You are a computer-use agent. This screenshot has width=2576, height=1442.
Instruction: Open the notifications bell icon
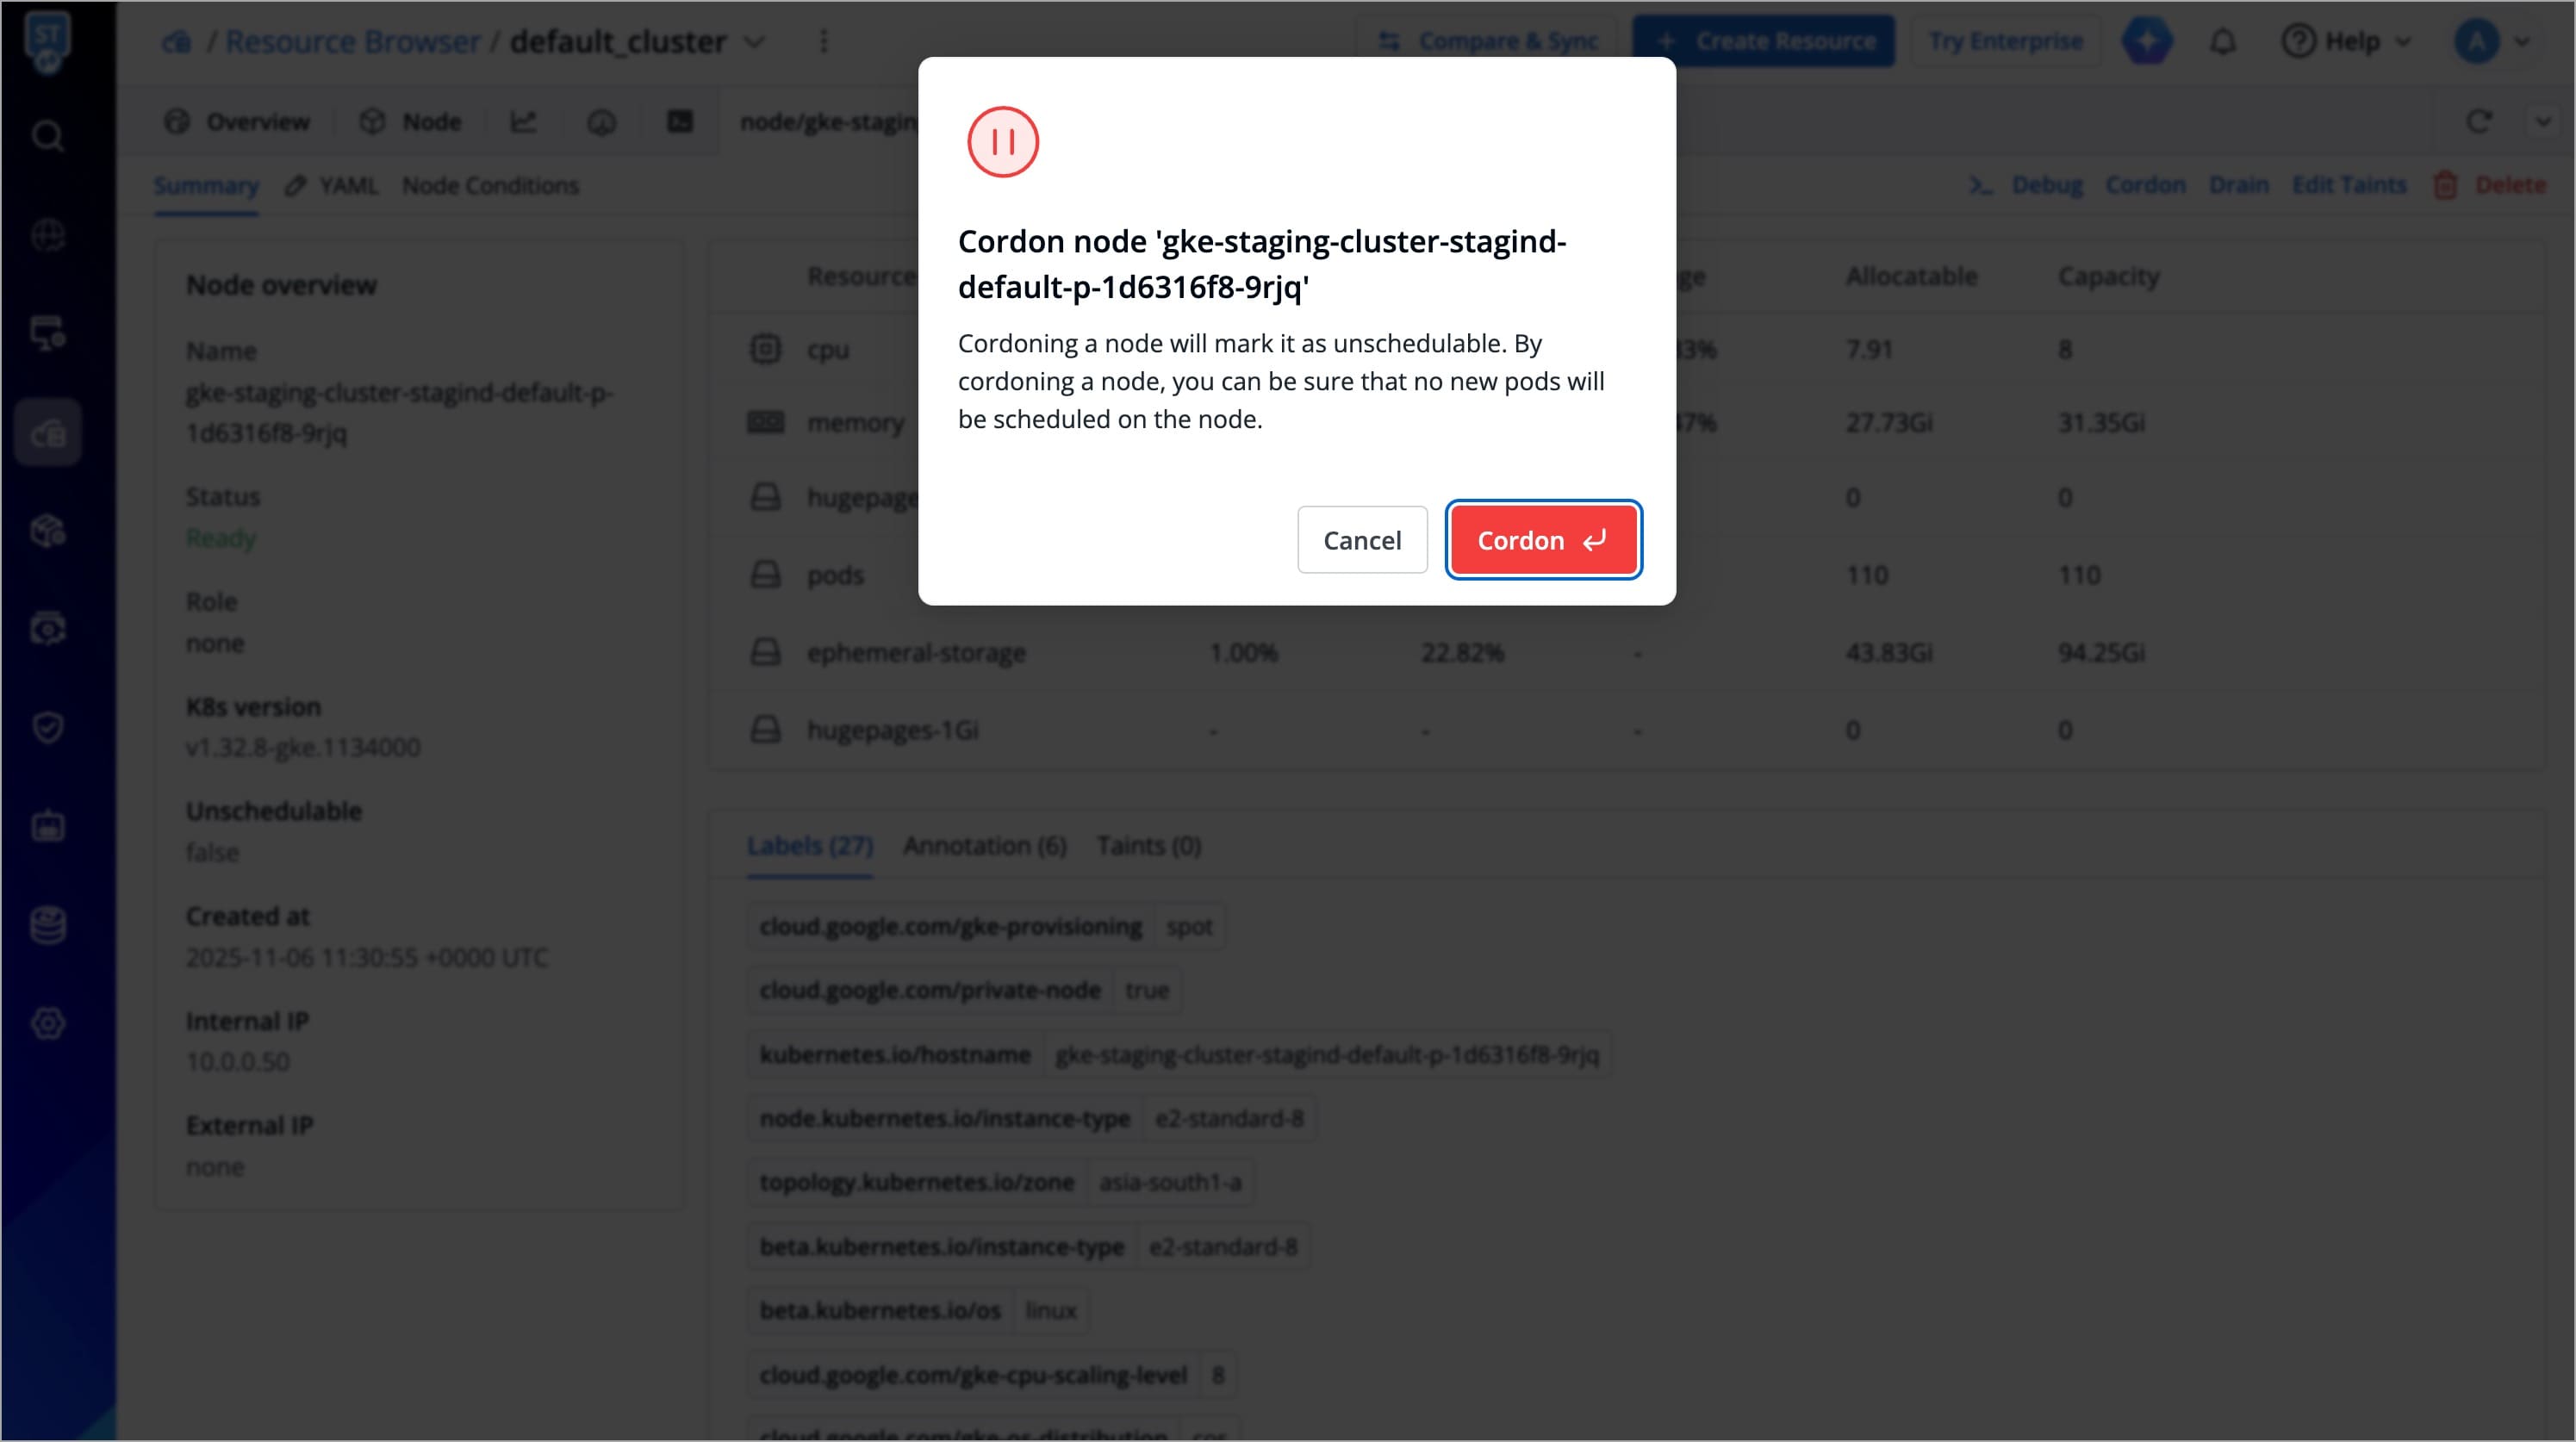click(x=2222, y=42)
